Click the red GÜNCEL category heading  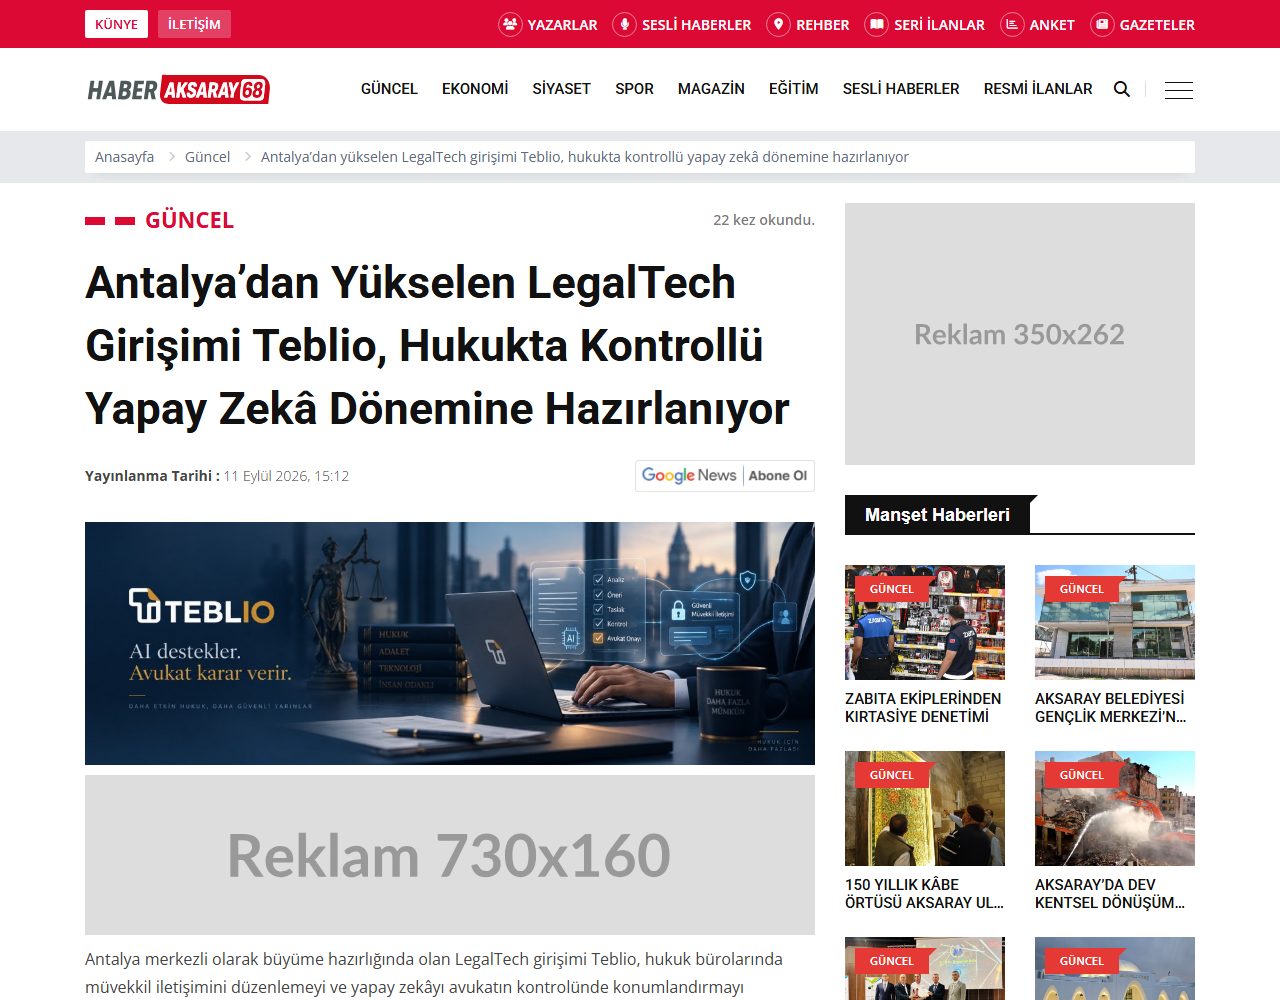coord(189,220)
